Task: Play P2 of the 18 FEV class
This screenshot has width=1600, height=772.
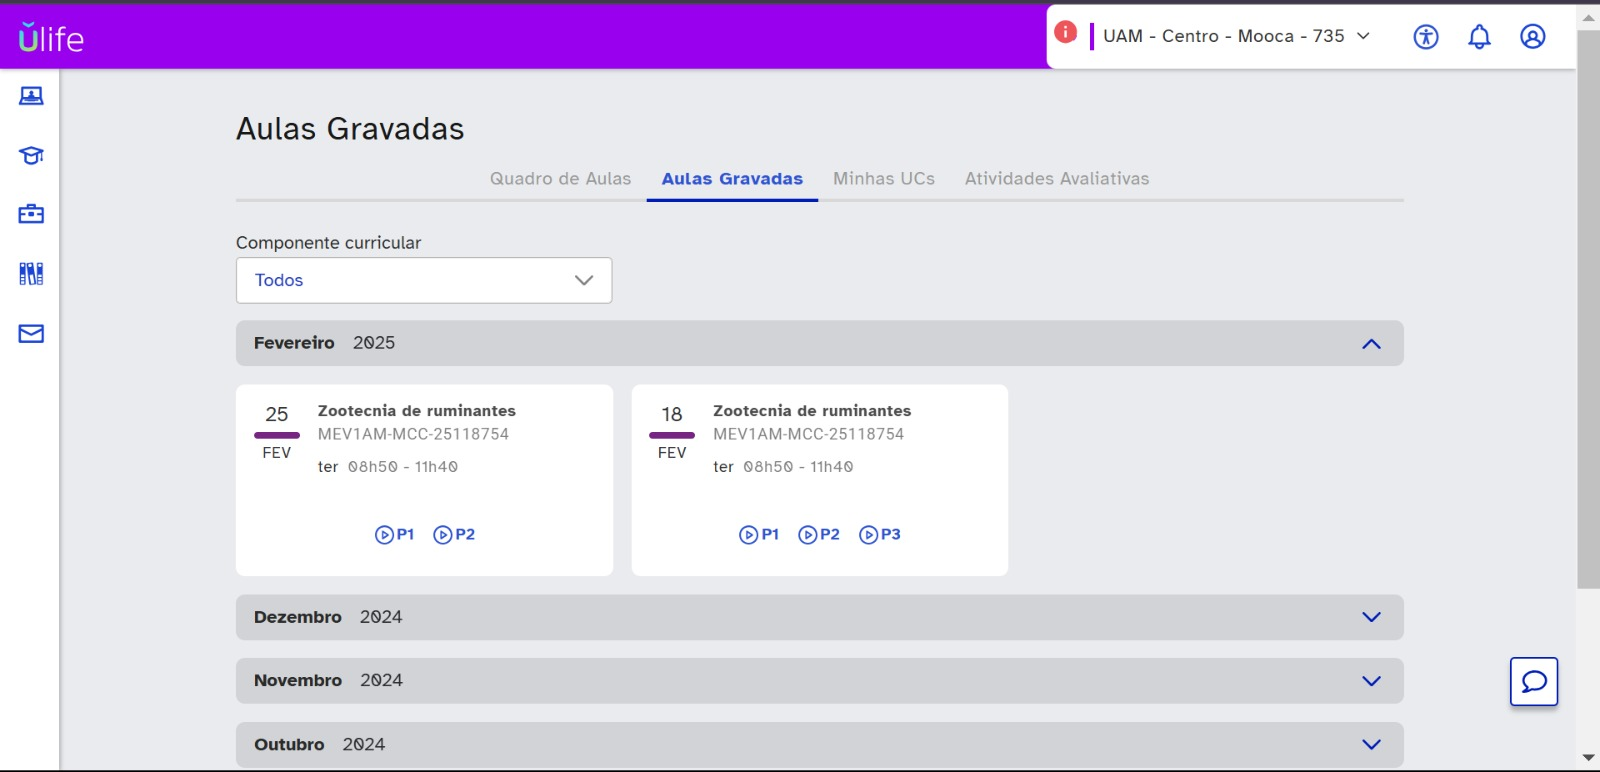Action: tap(819, 535)
